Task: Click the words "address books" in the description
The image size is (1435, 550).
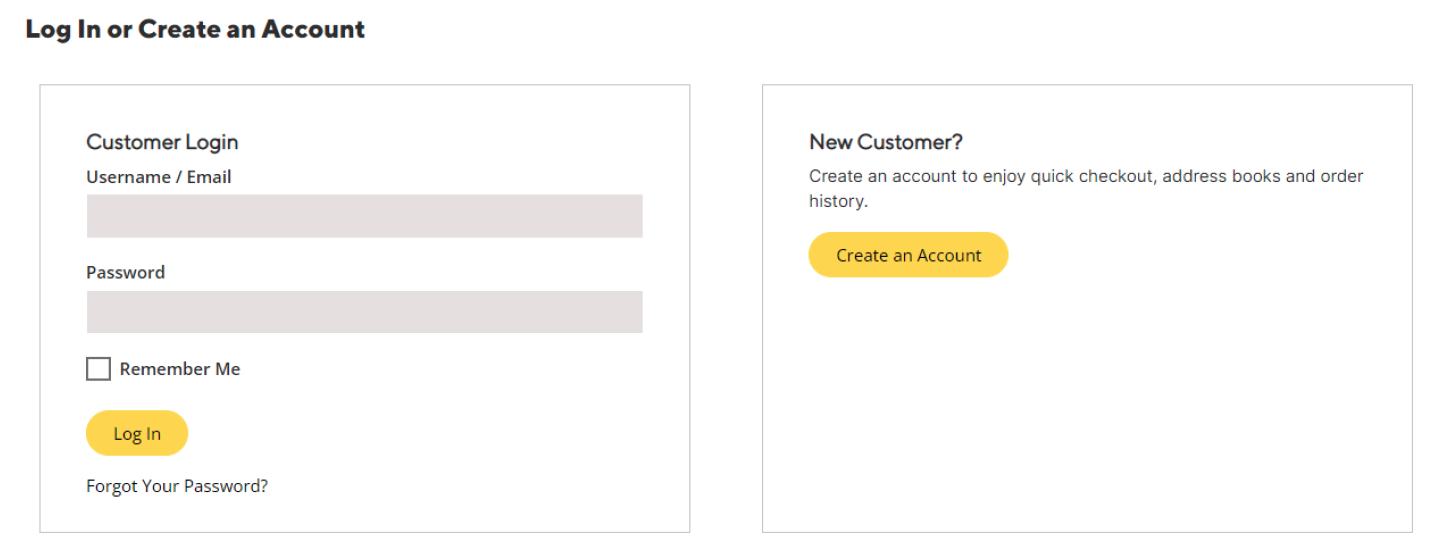Action: click(x=1222, y=176)
